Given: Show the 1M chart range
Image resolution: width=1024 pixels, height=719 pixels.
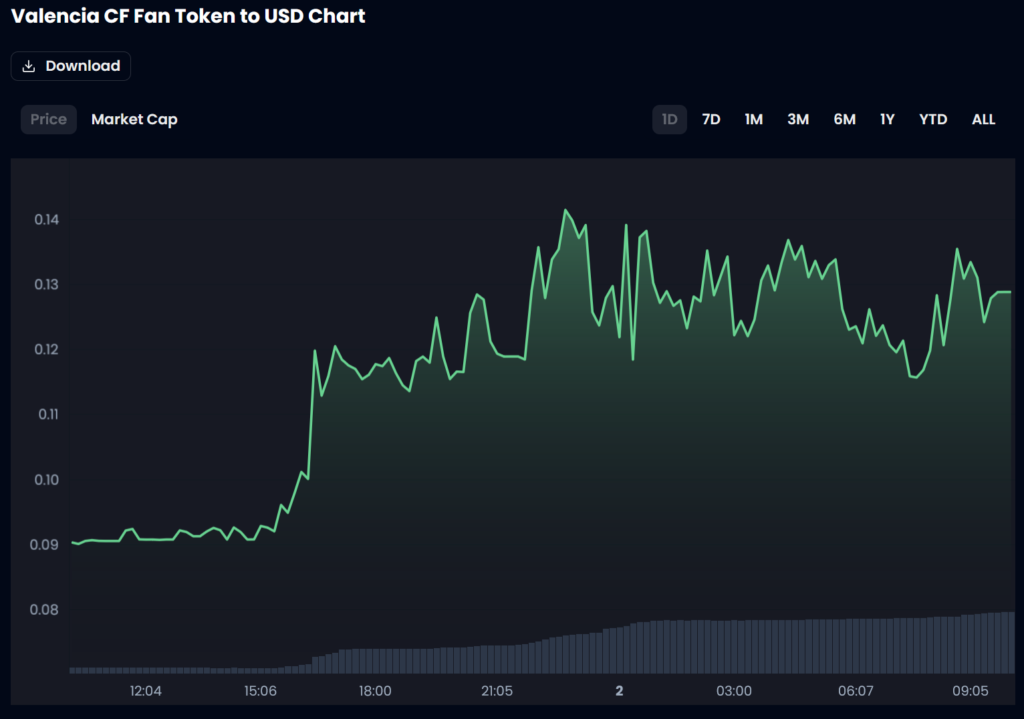Looking at the screenshot, I should pos(753,119).
